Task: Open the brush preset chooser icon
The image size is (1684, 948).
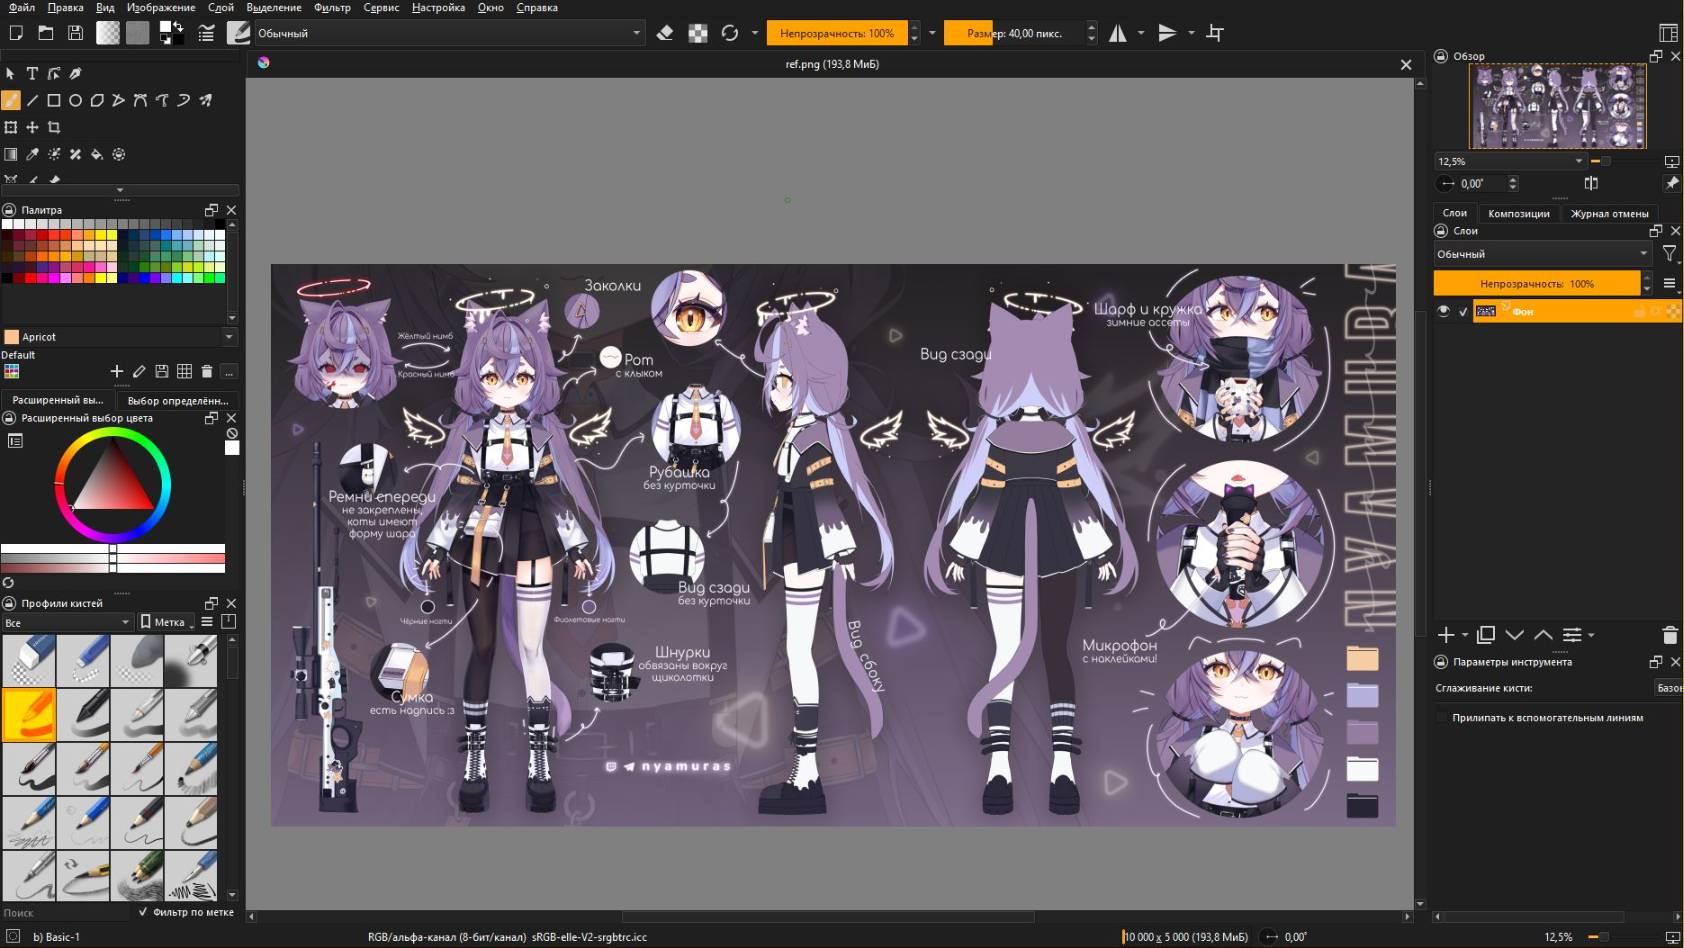Action: [238, 33]
